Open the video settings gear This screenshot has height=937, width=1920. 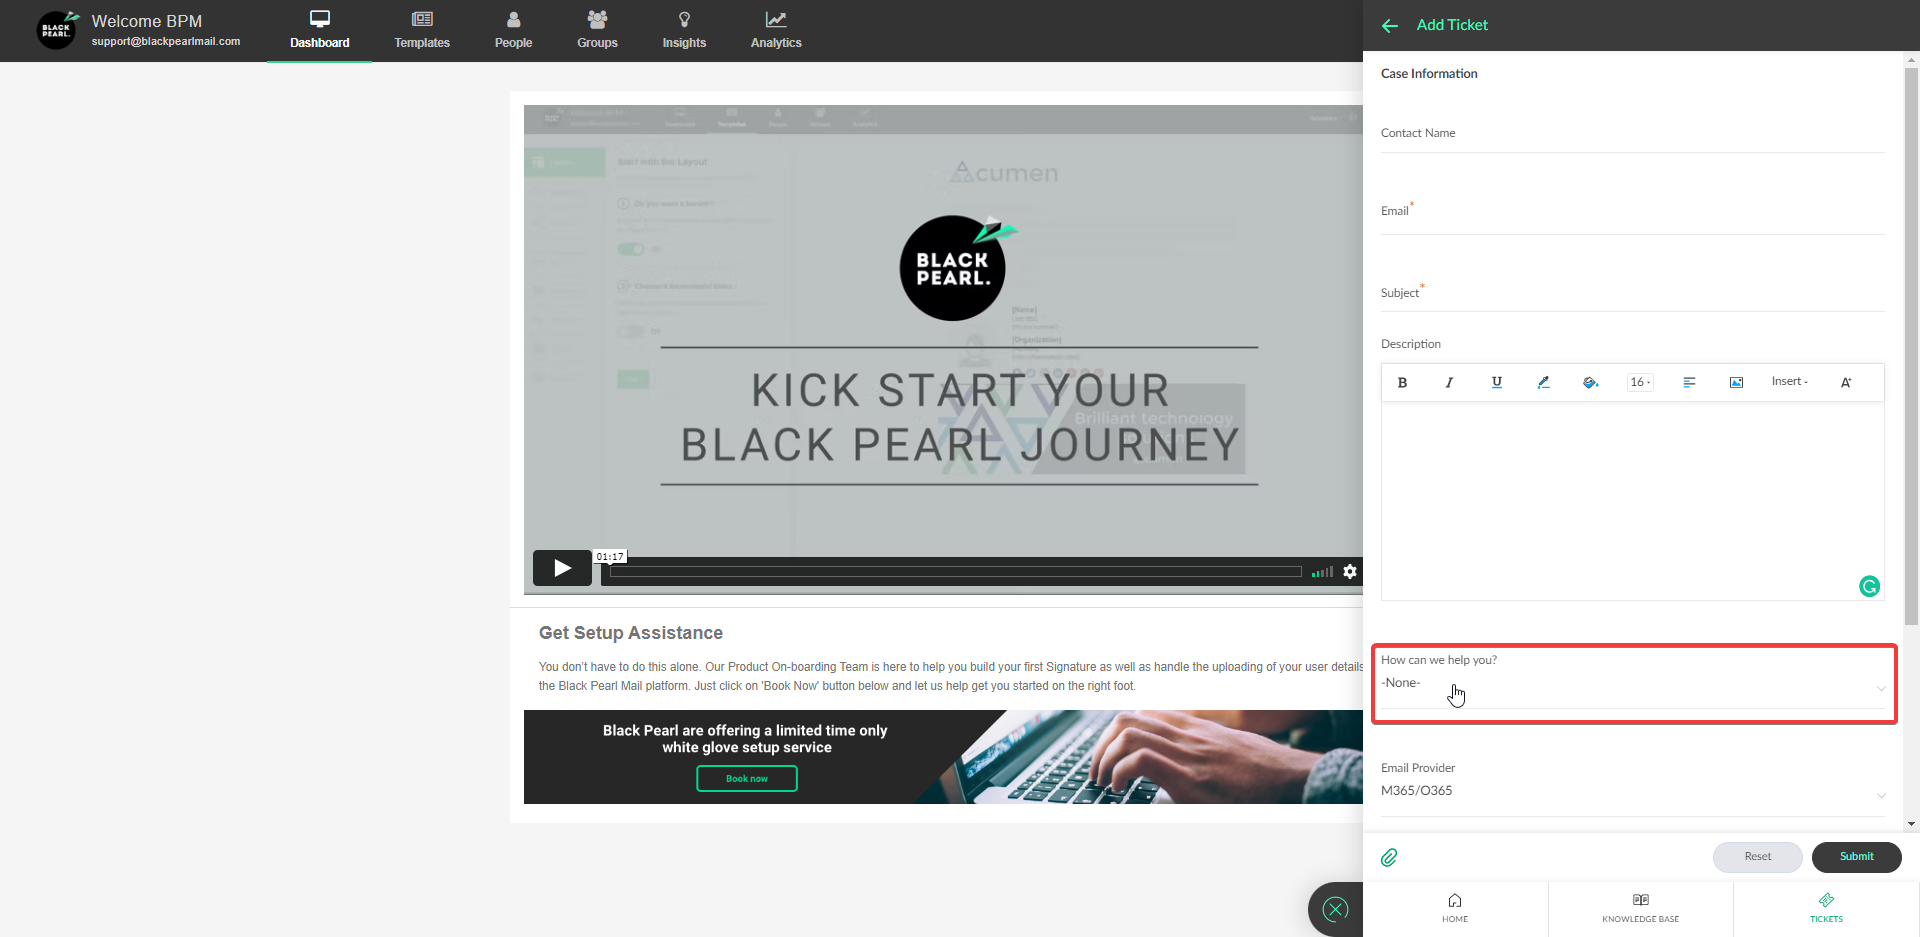(1350, 571)
